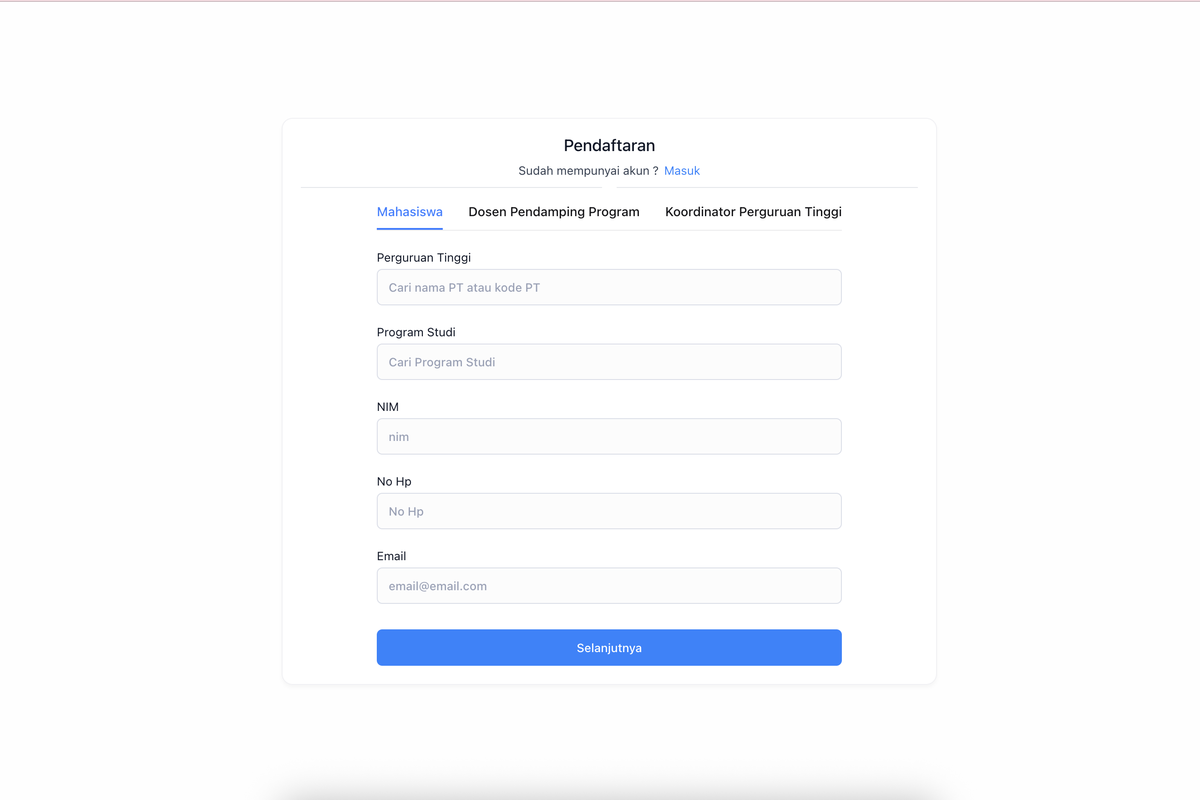Viewport: 1200px width, 800px height.
Task: Select the email@email.com input field
Action: pyautogui.click(x=609, y=586)
